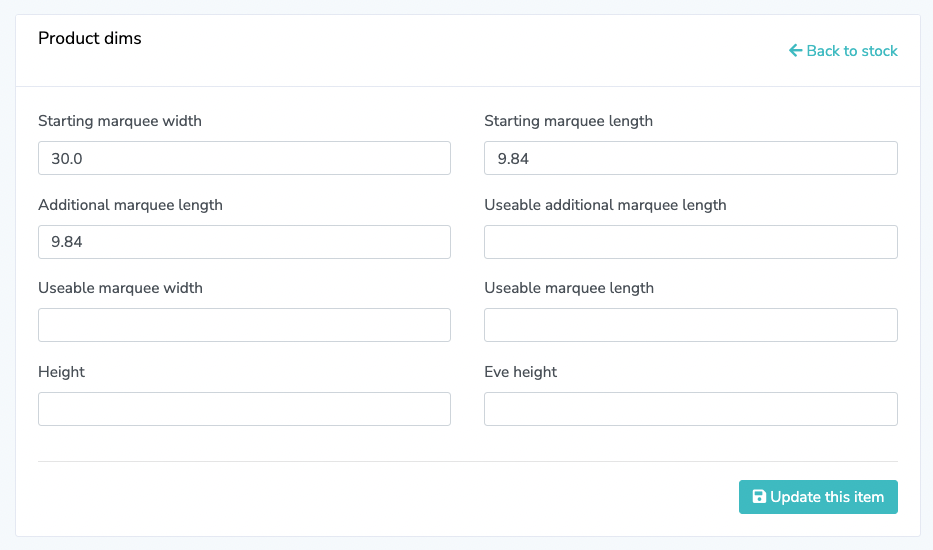Click the Useable additional marquee length label text
This screenshot has width=933, height=550.
605,205
